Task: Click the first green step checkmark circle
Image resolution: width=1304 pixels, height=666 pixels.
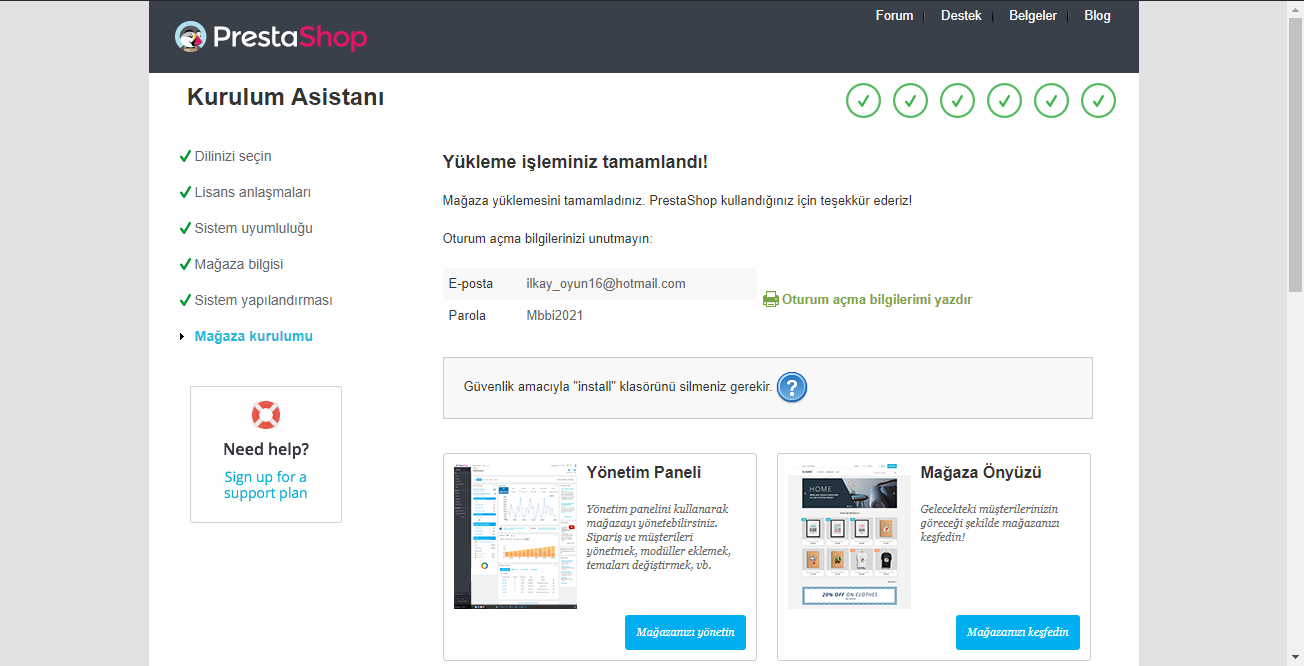Action: 863,101
